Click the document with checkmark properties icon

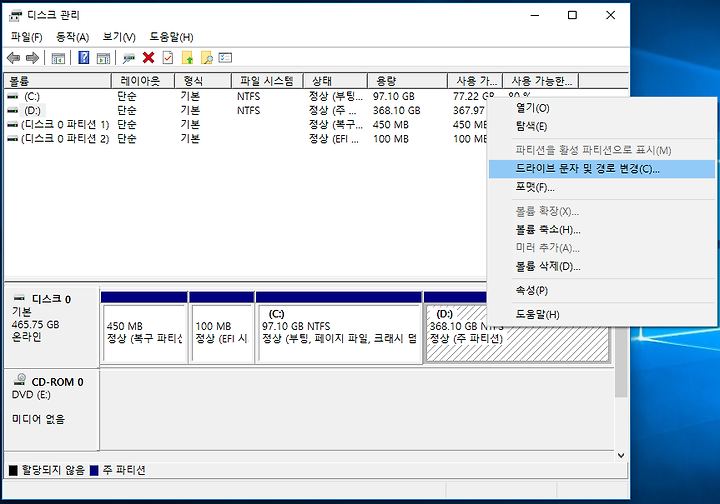click(x=168, y=58)
